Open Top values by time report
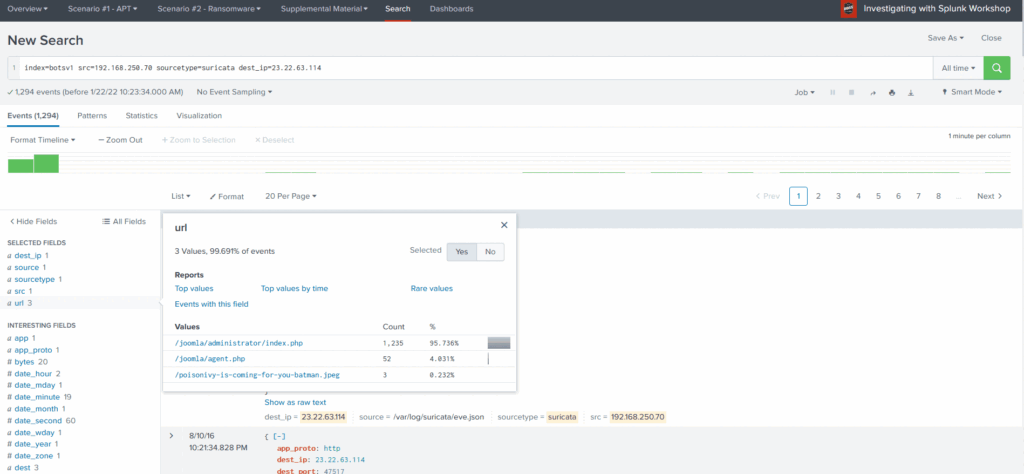Image resolution: width=1024 pixels, height=474 pixels. (x=295, y=289)
